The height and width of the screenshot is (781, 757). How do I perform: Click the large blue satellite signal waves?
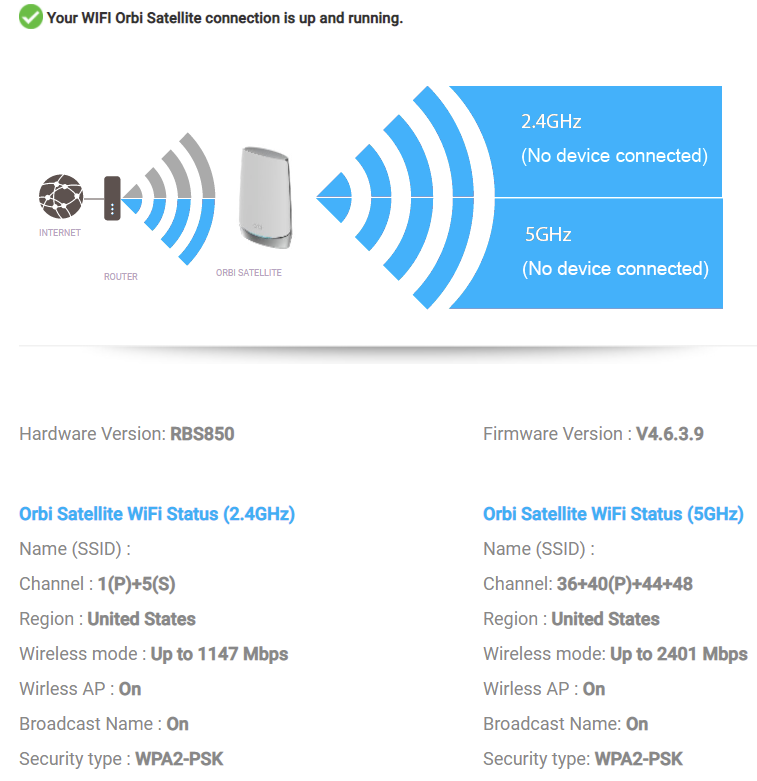tap(400, 197)
